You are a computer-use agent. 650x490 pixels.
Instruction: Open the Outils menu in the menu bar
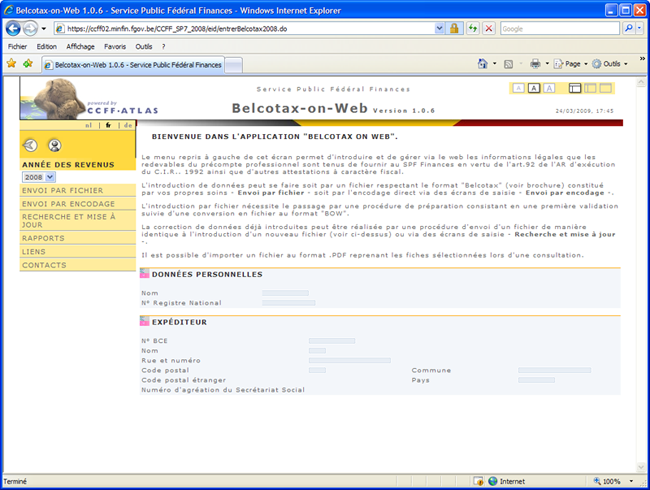coord(144,46)
